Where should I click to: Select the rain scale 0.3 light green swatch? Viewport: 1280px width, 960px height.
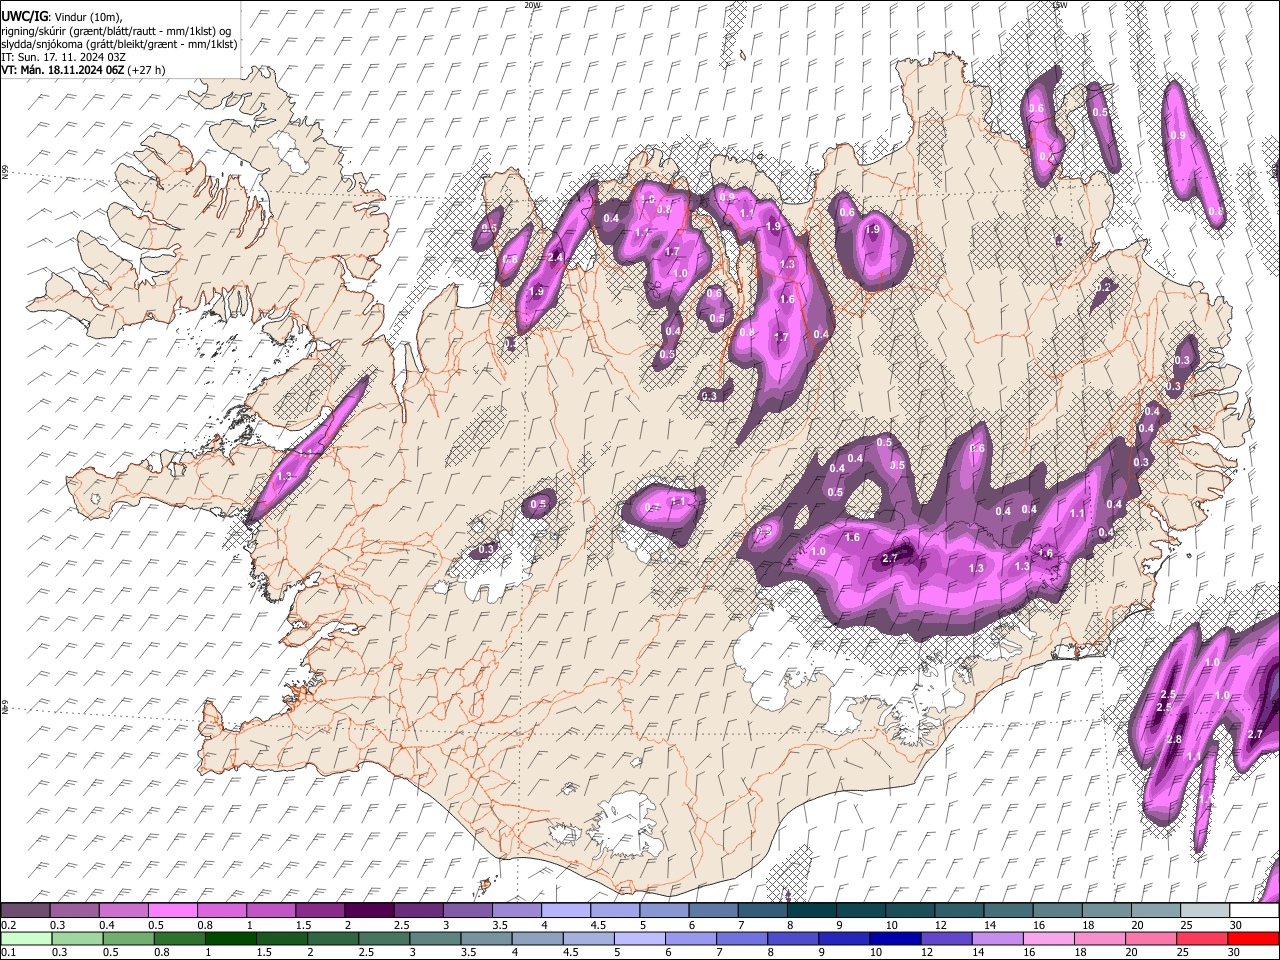pos(78,938)
